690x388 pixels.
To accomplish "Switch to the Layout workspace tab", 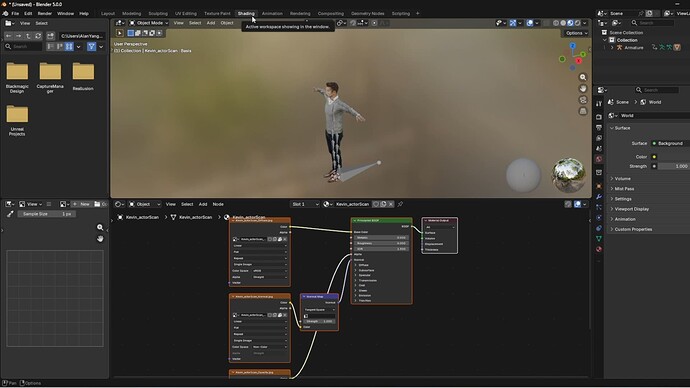I will [108, 13].
